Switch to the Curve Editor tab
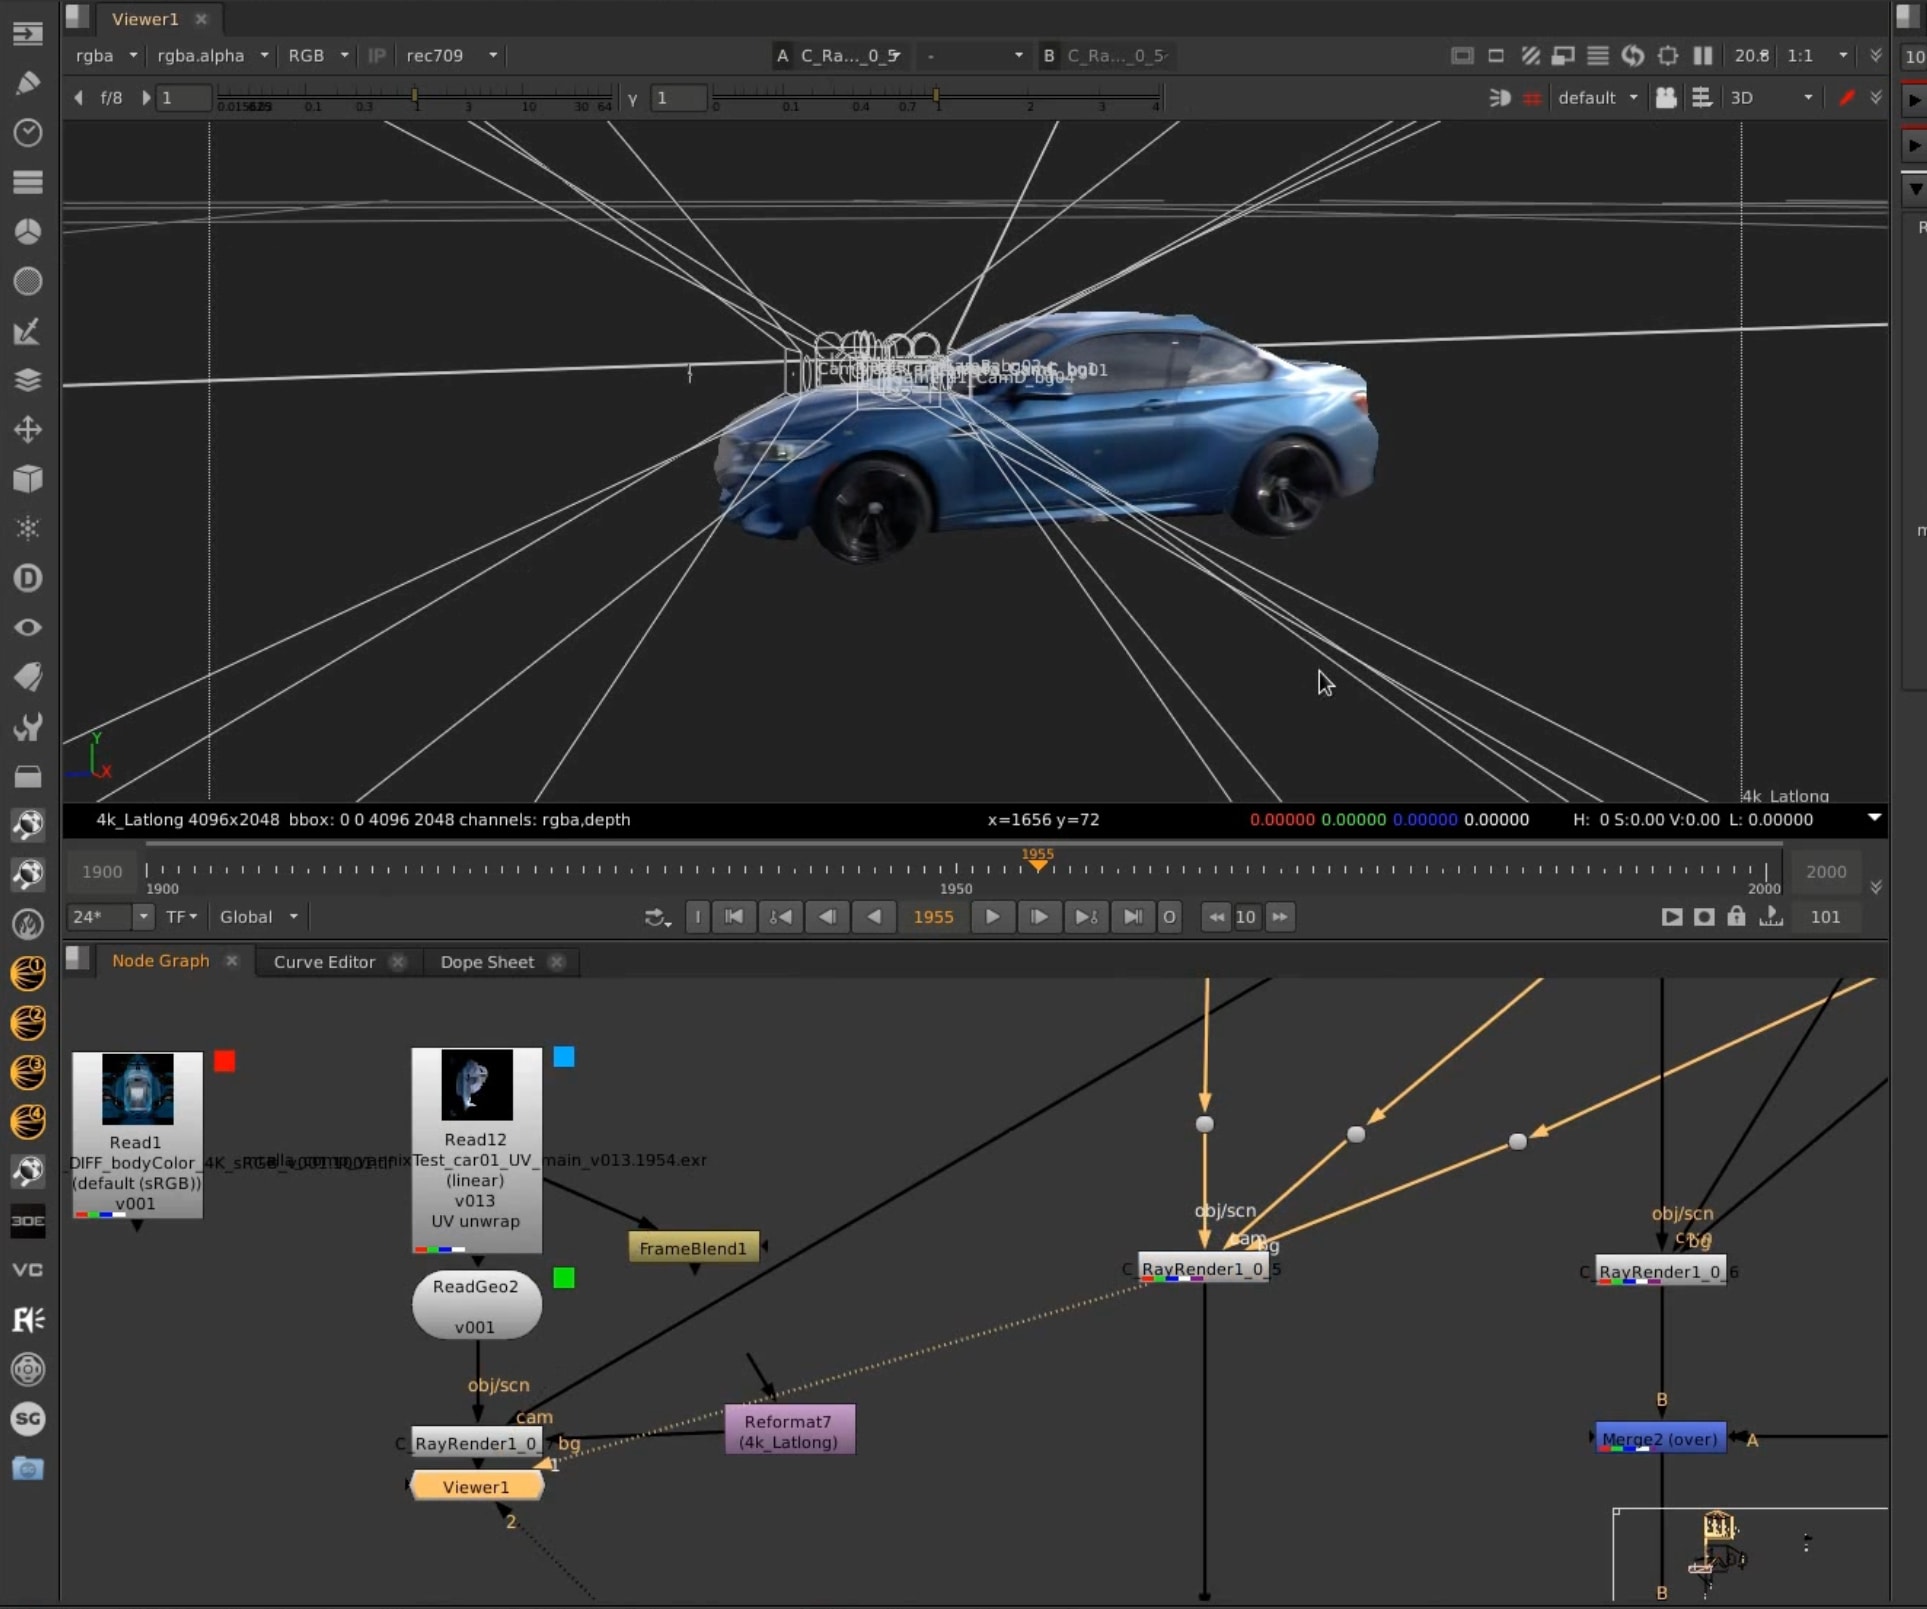1927x1609 pixels. coord(324,962)
